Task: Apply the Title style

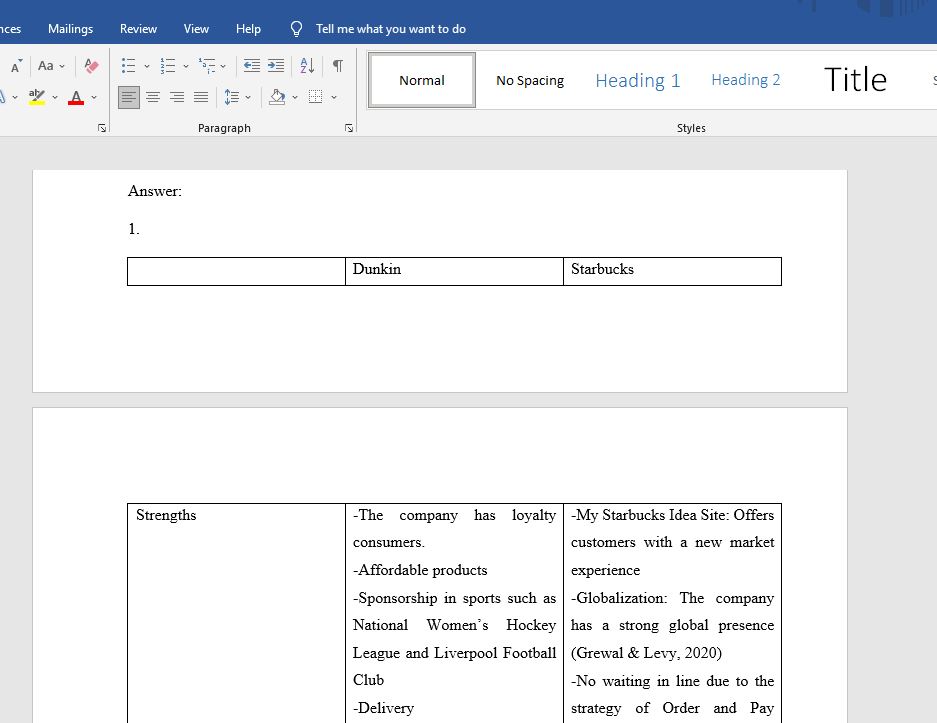Action: [855, 80]
